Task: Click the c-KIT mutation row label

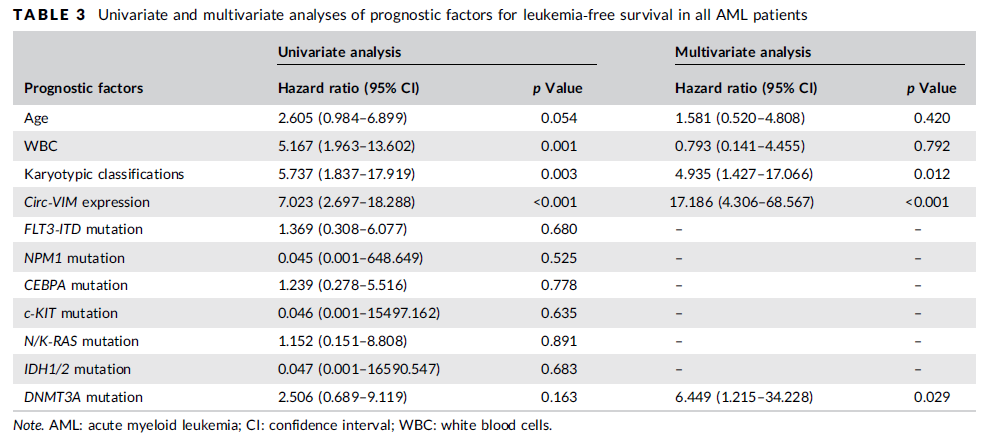Action: (72, 313)
